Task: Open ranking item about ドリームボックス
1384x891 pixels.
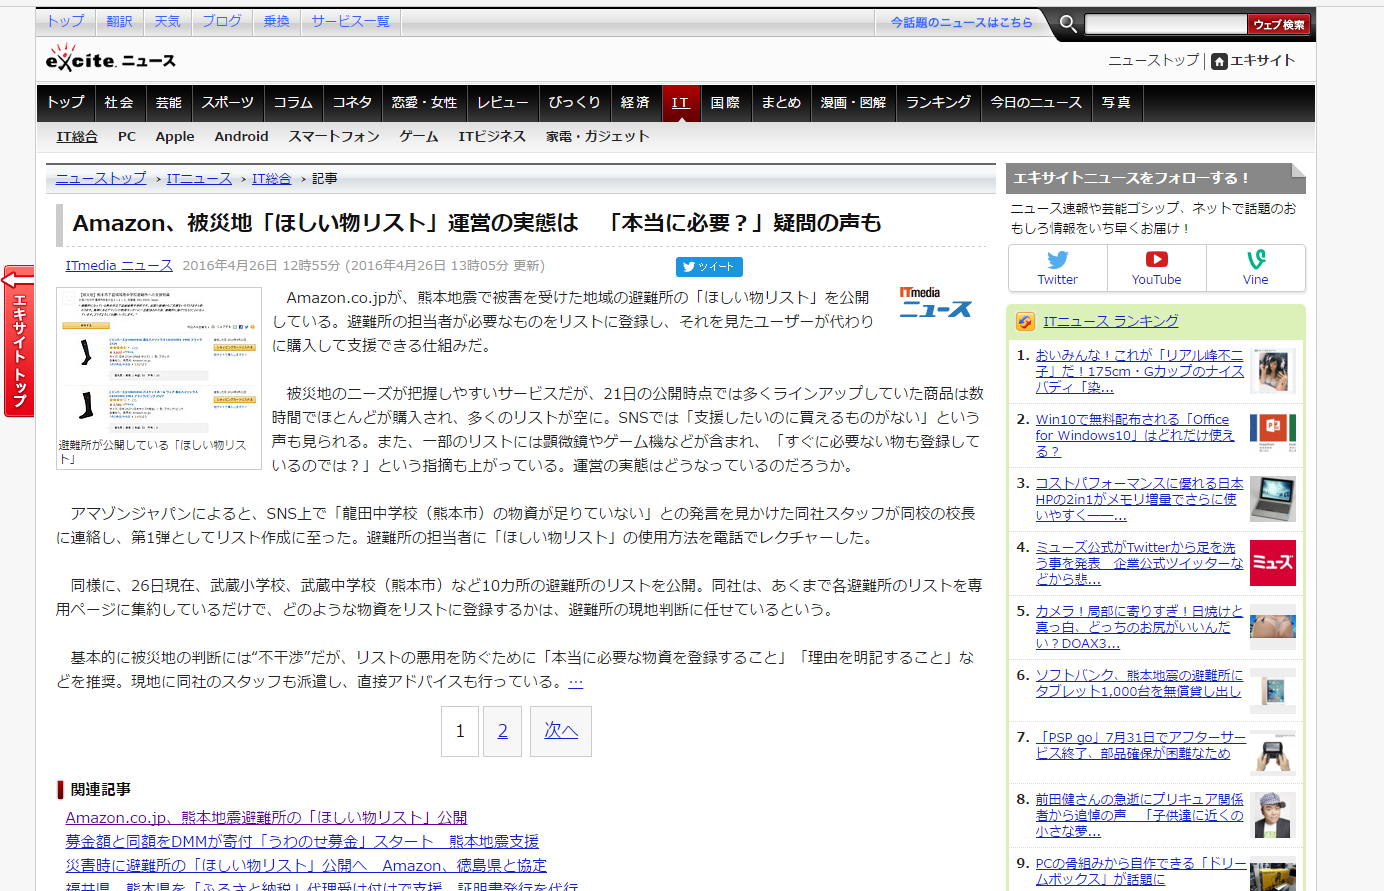Action: [1141, 871]
